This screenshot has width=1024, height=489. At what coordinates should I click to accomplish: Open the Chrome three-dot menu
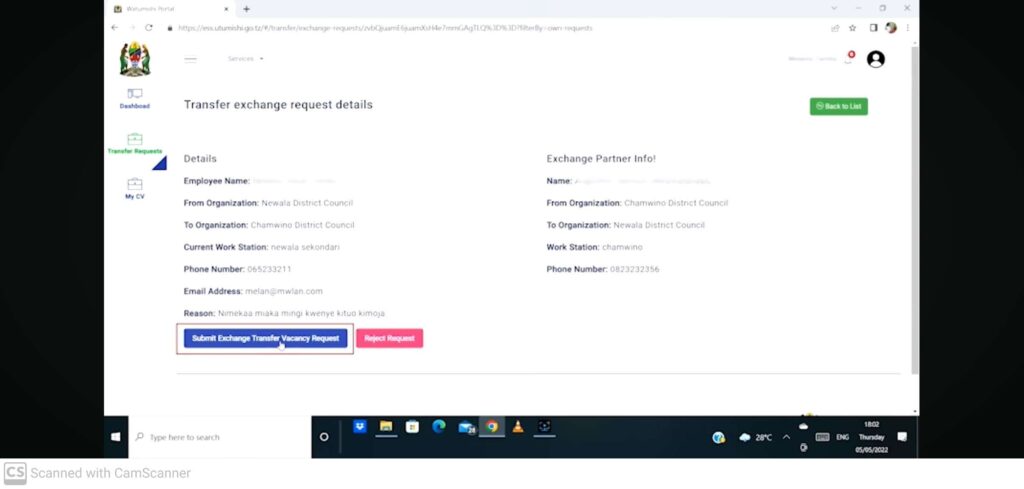pos(906,28)
